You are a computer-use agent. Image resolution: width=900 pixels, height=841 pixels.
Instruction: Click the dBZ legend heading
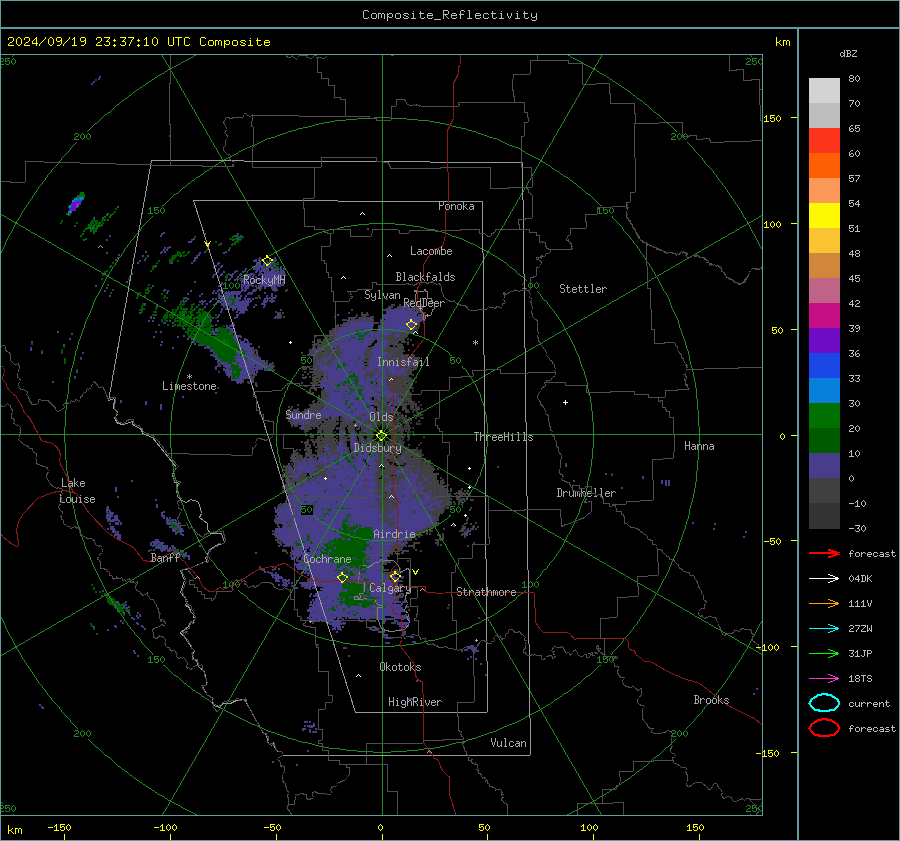(848, 53)
